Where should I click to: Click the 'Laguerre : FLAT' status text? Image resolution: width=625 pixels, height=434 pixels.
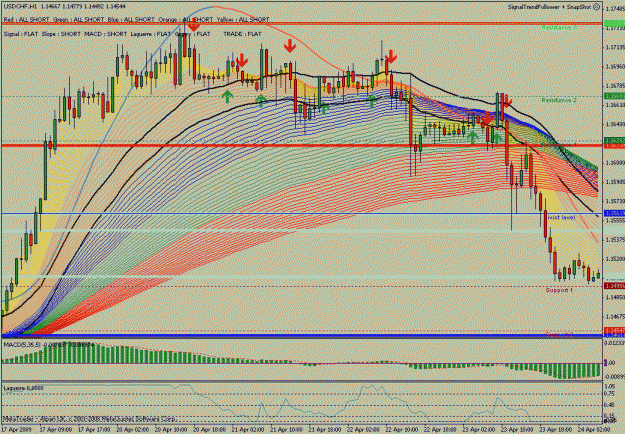[151, 34]
